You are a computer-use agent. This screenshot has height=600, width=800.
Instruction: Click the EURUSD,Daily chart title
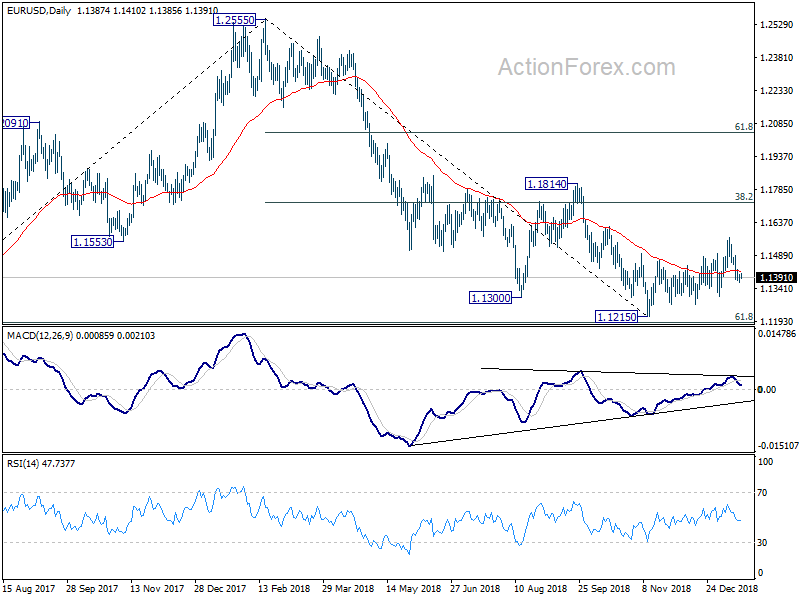click(x=39, y=11)
